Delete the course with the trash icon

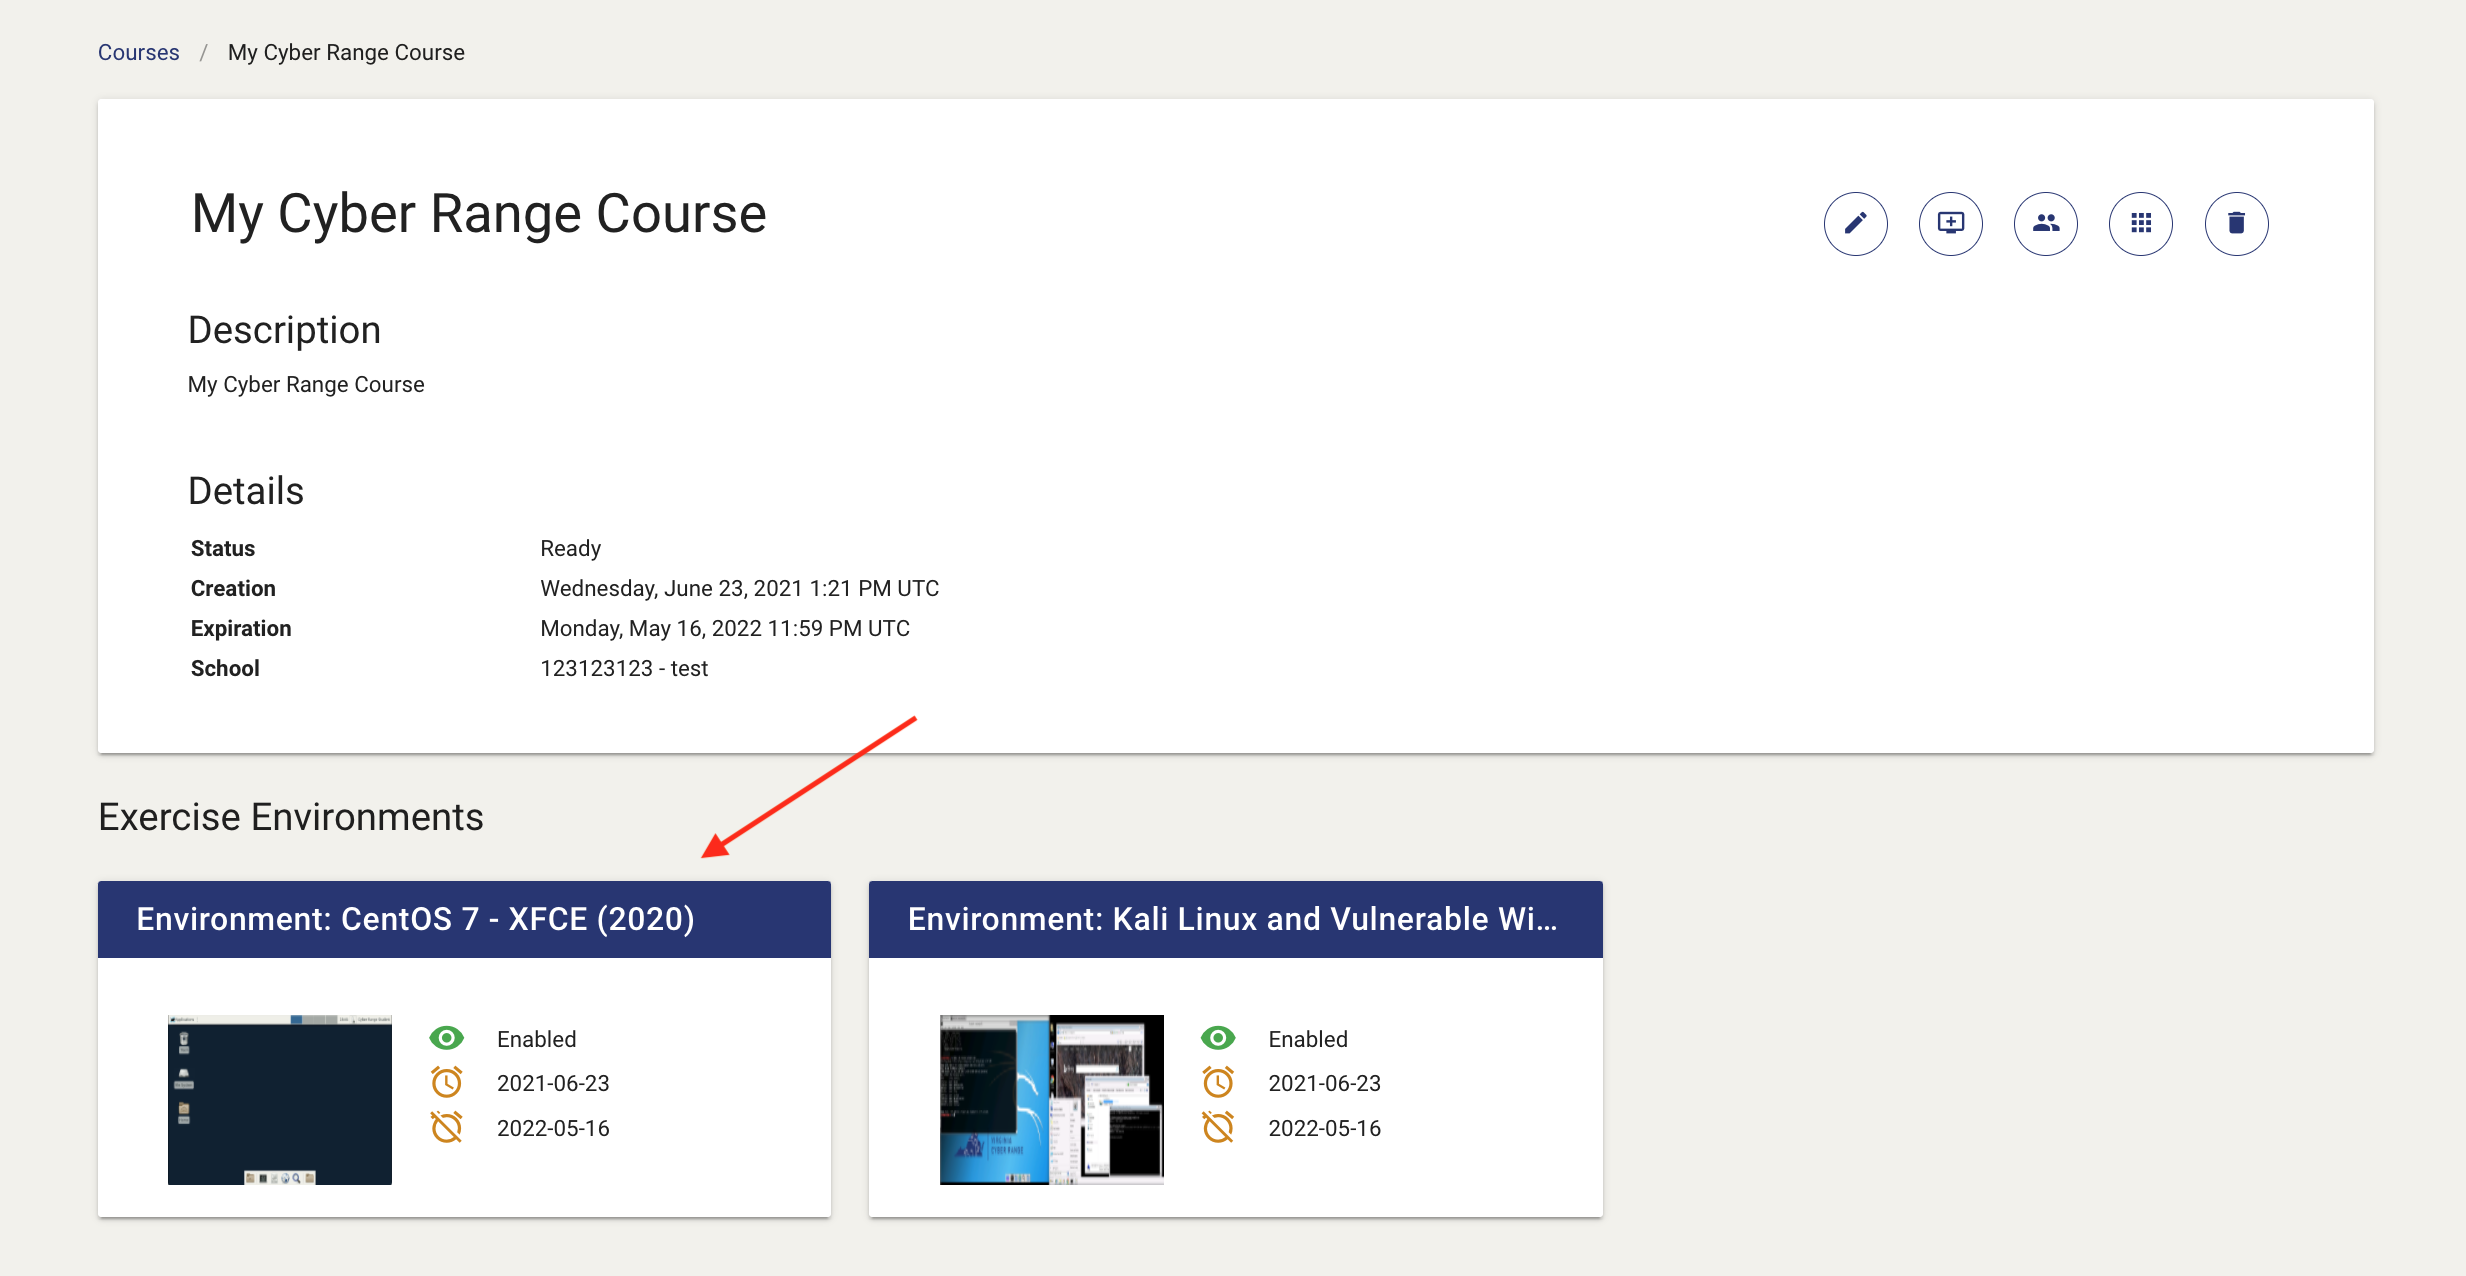[x=2236, y=224]
